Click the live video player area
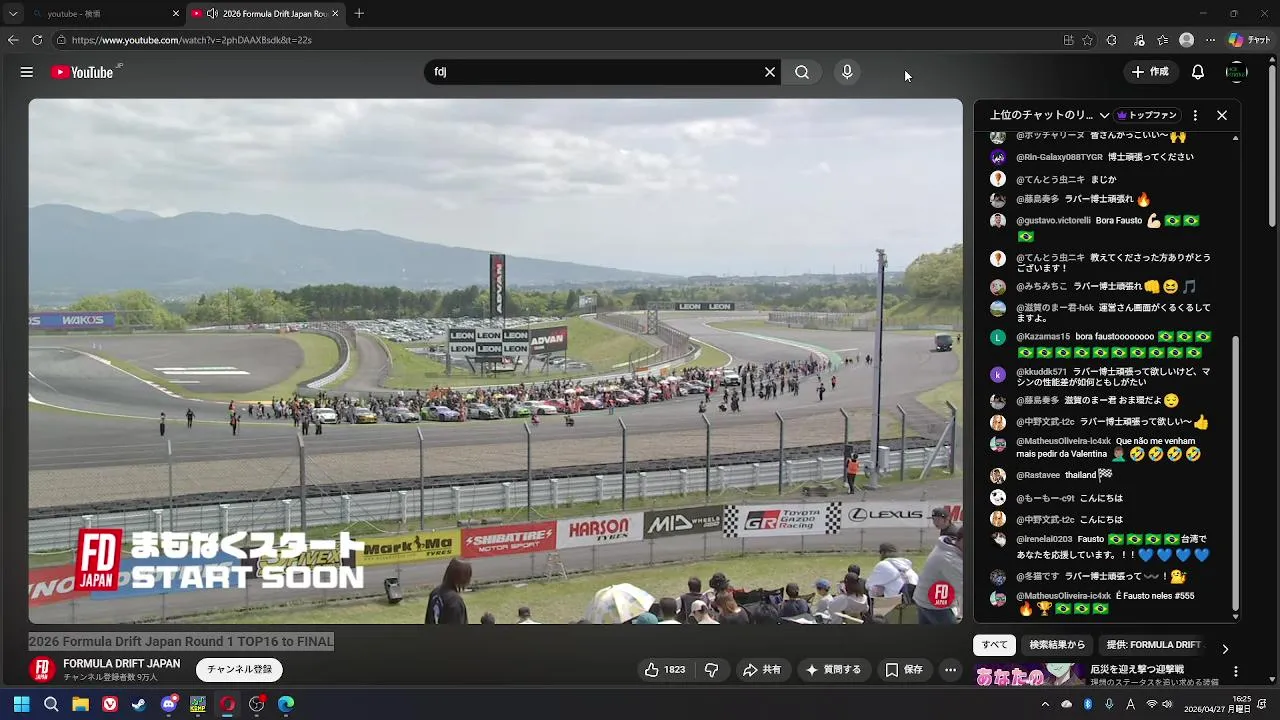1280x720 pixels. (495, 361)
